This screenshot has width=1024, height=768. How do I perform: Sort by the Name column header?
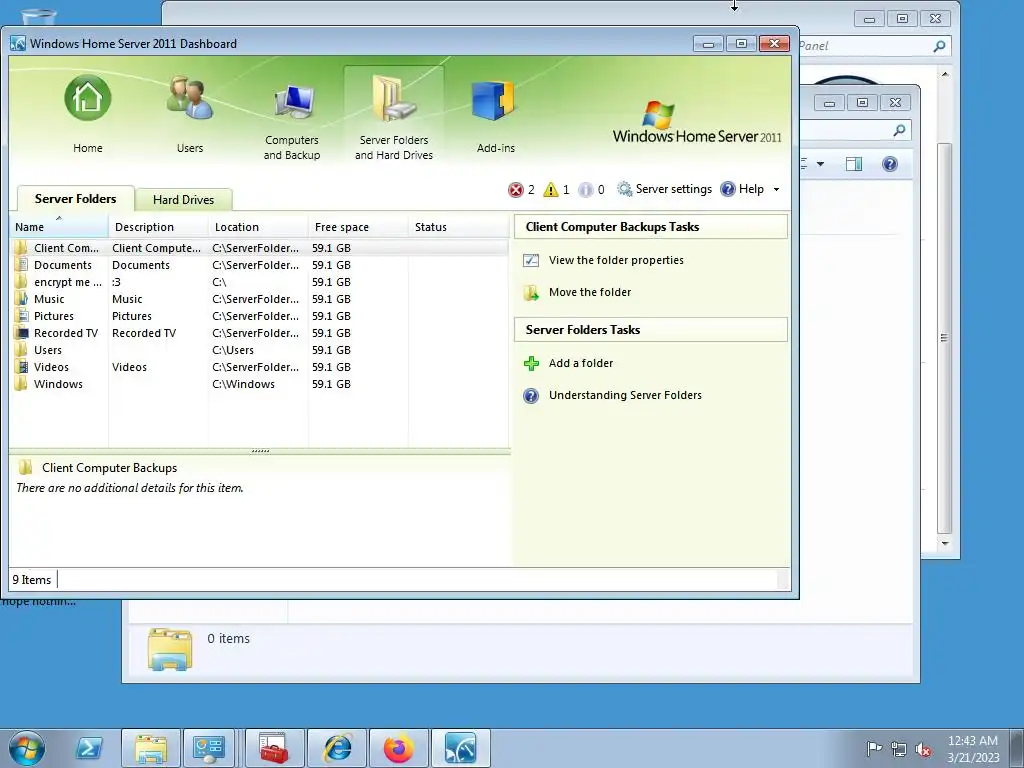pyautogui.click(x=59, y=227)
